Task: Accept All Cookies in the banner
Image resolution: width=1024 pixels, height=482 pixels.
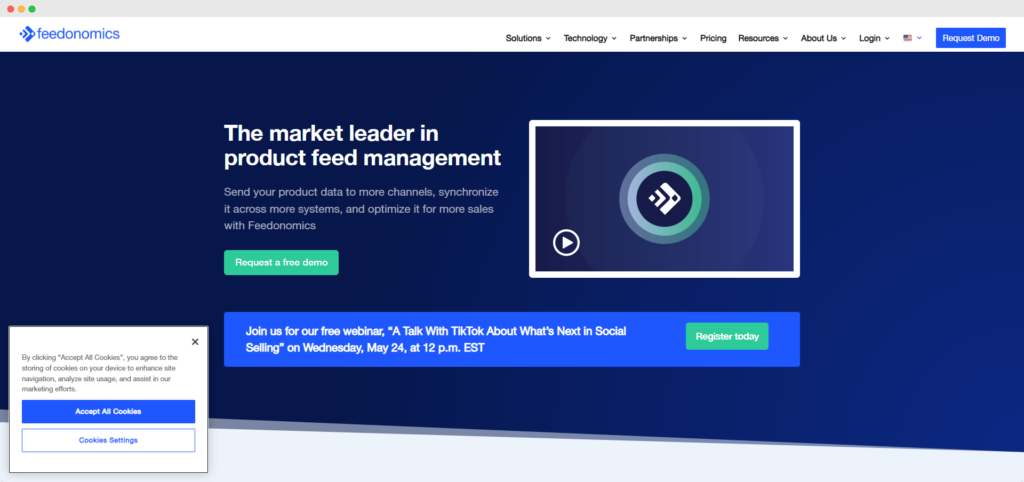Action: coord(108,411)
